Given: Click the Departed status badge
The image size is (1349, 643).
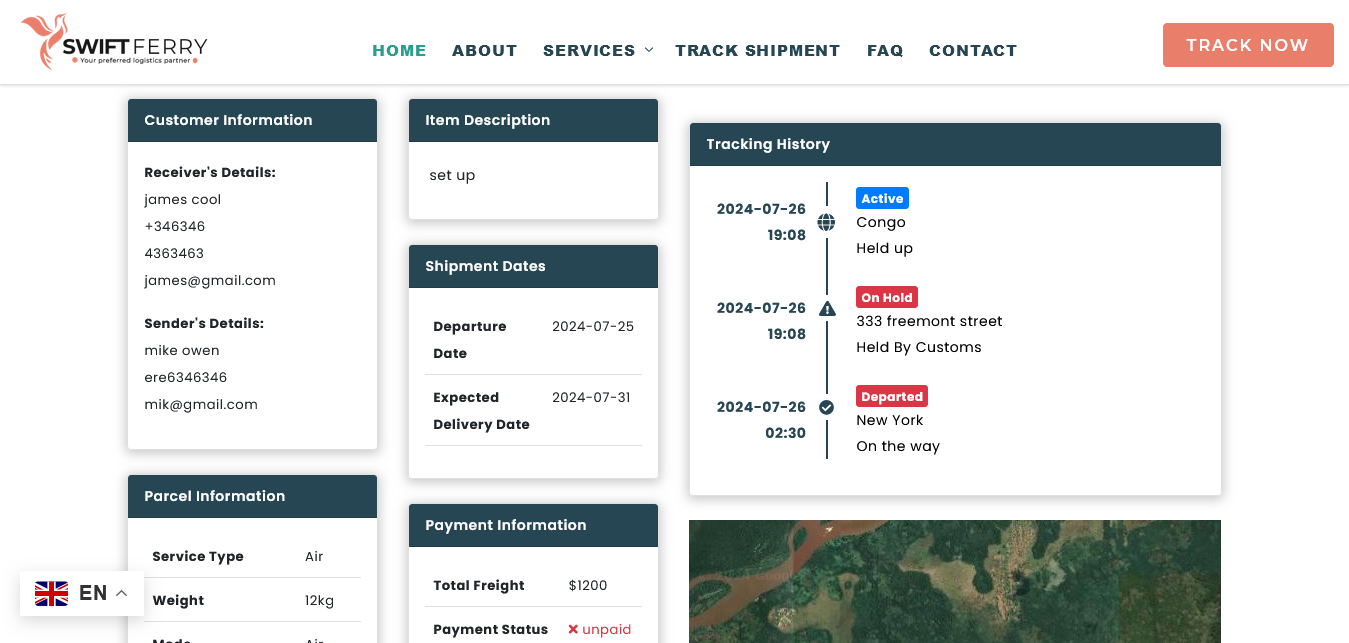Looking at the screenshot, I should [891, 396].
